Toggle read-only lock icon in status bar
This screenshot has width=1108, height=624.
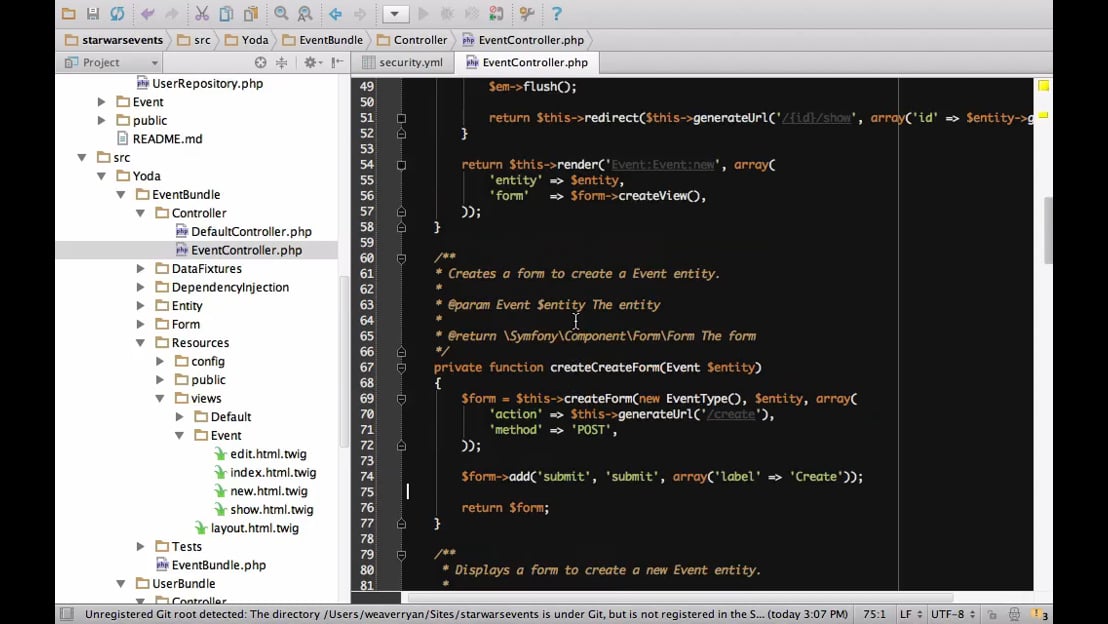(x=991, y=614)
